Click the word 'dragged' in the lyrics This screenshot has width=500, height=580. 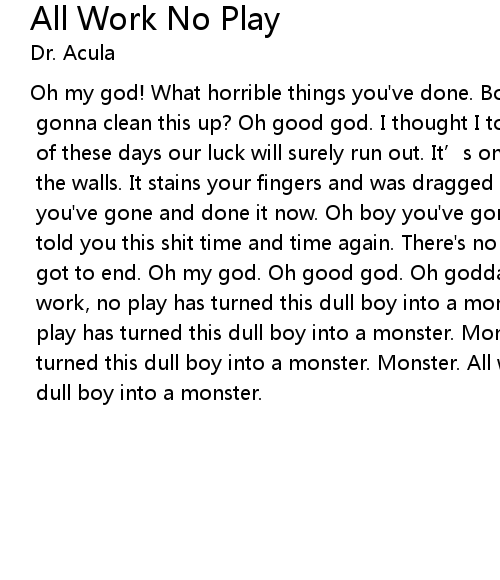453,183
